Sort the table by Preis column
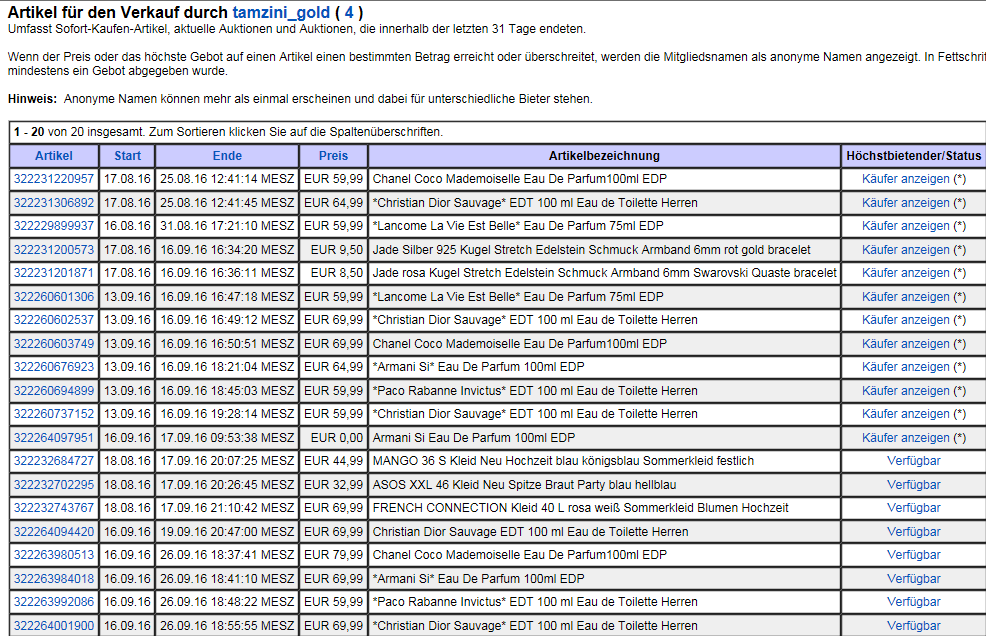This screenshot has width=986, height=636. pyautogui.click(x=333, y=156)
